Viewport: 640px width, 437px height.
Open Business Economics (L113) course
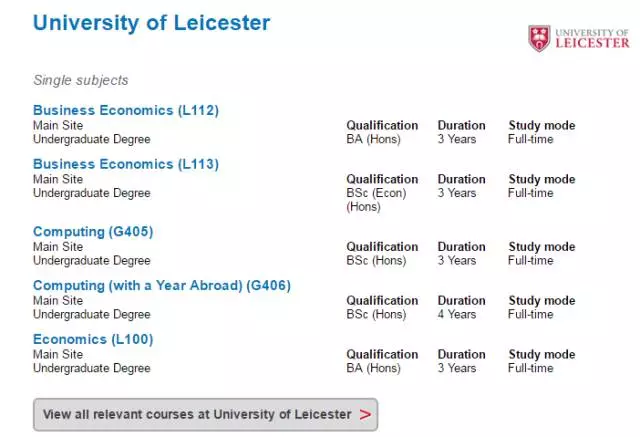coord(126,164)
